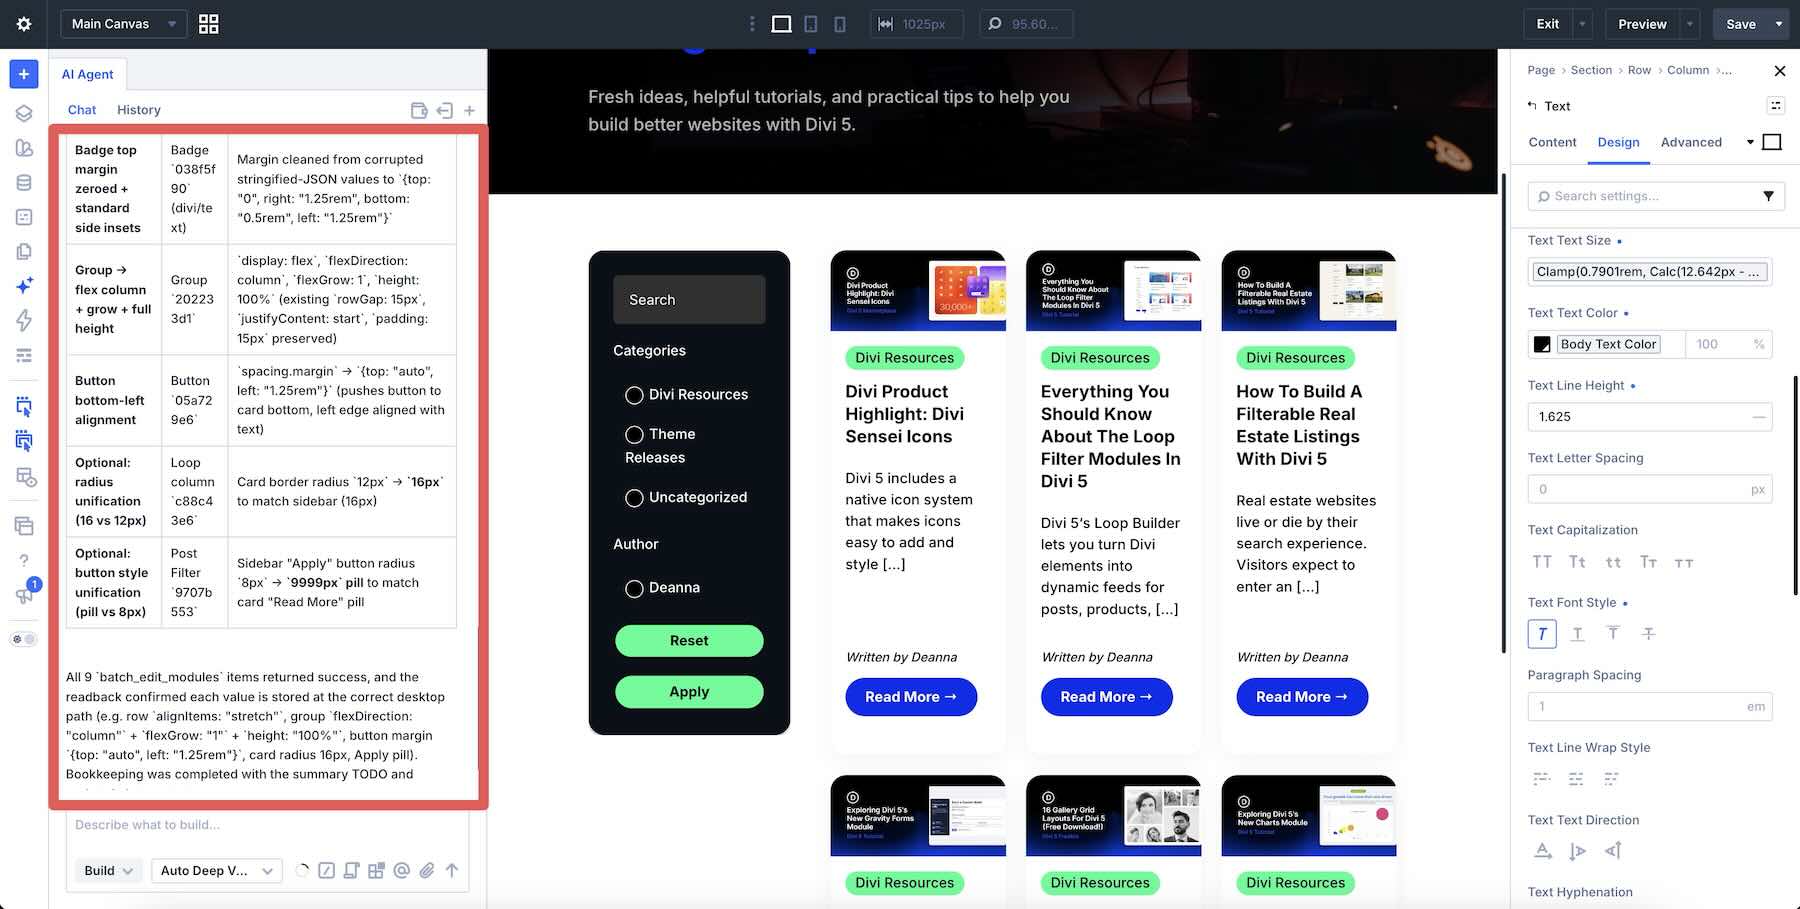Open the lightning bolt icon in sidebar

[x=24, y=320]
